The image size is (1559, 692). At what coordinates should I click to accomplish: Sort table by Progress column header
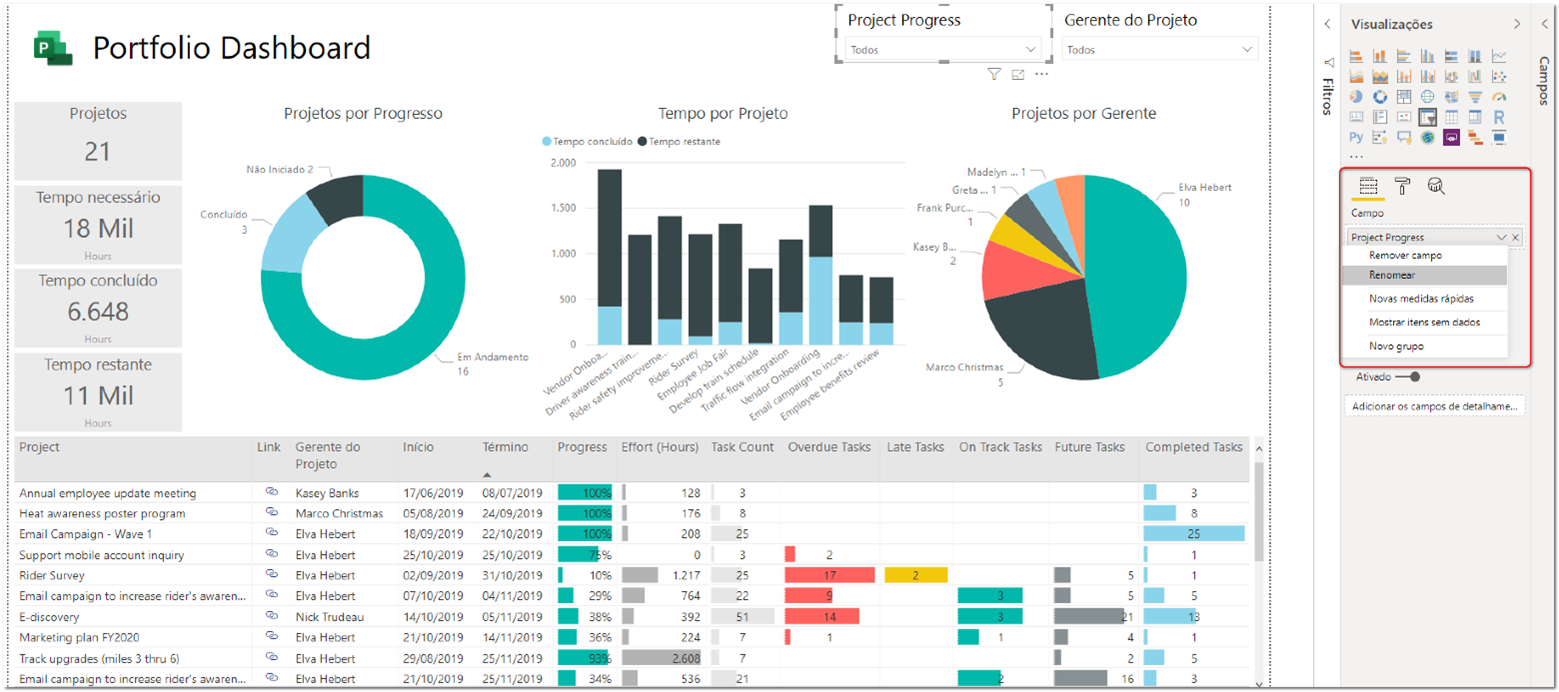point(582,447)
